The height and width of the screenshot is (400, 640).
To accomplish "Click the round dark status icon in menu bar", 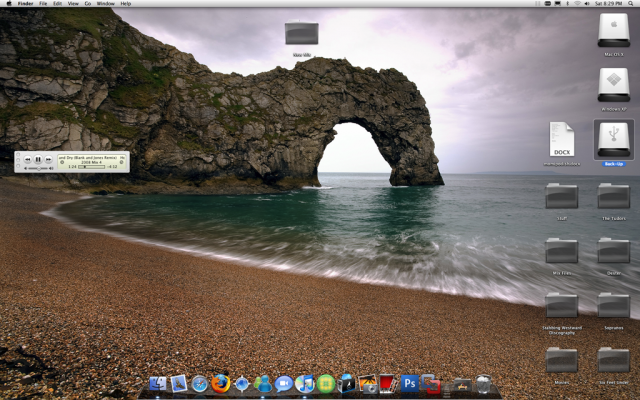I will point(548,3).
